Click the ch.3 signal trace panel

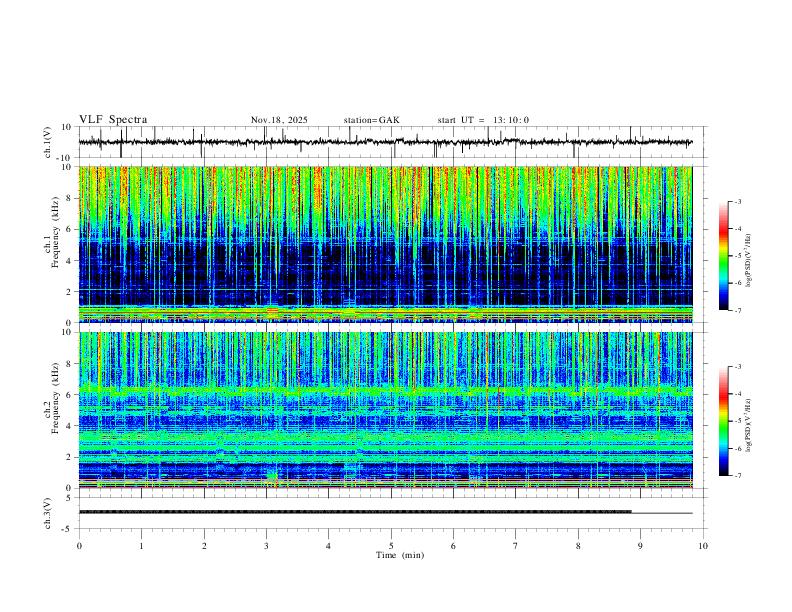point(392,513)
